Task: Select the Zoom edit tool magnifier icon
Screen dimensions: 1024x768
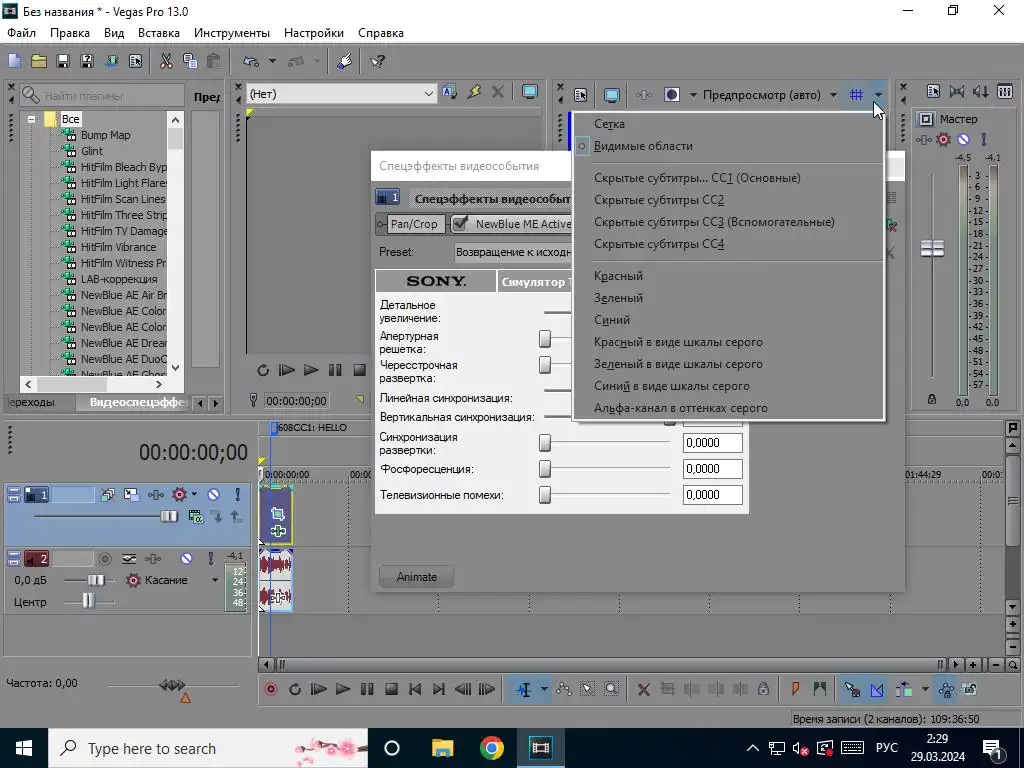Action: tap(611, 689)
